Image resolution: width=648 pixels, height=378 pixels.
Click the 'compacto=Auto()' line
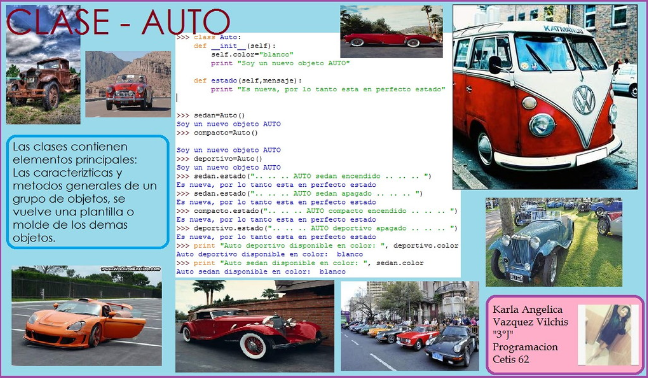217,133
